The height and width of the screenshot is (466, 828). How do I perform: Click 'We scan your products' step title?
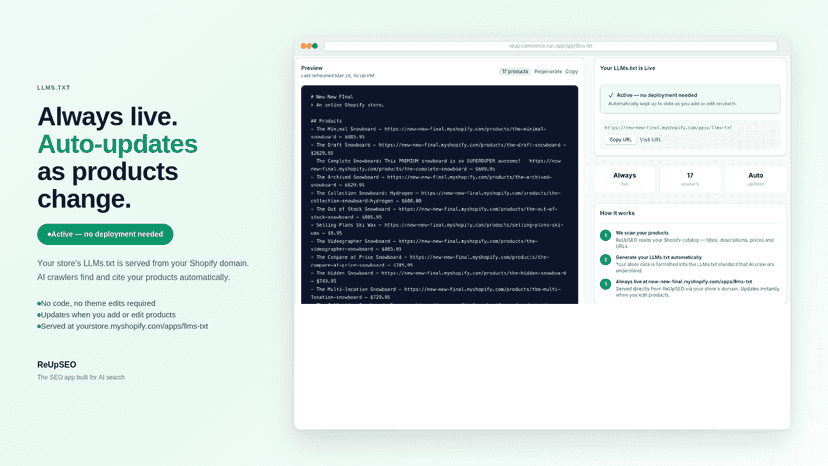pyautogui.click(x=642, y=233)
